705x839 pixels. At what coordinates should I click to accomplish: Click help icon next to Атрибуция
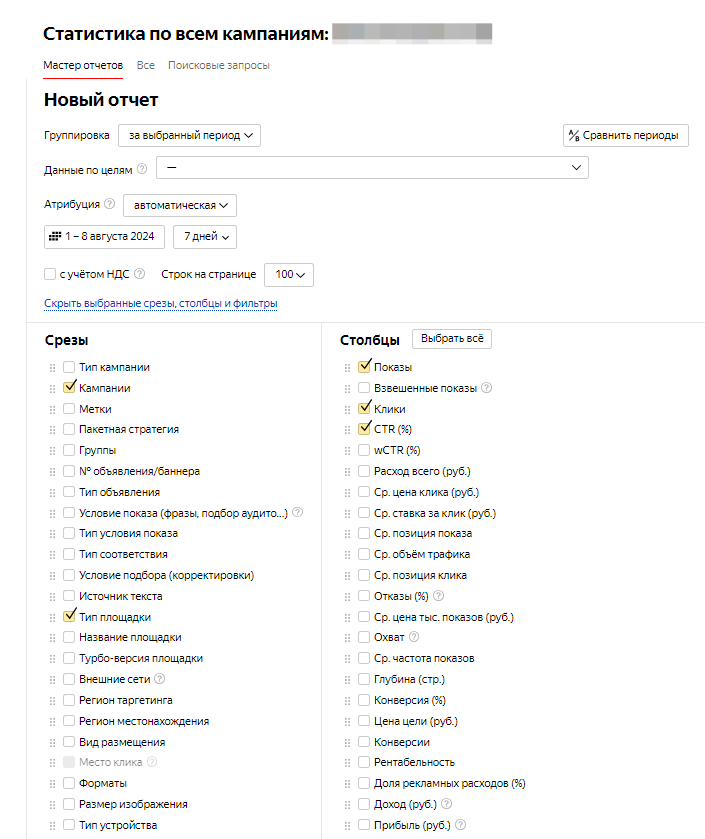[109, 204]
